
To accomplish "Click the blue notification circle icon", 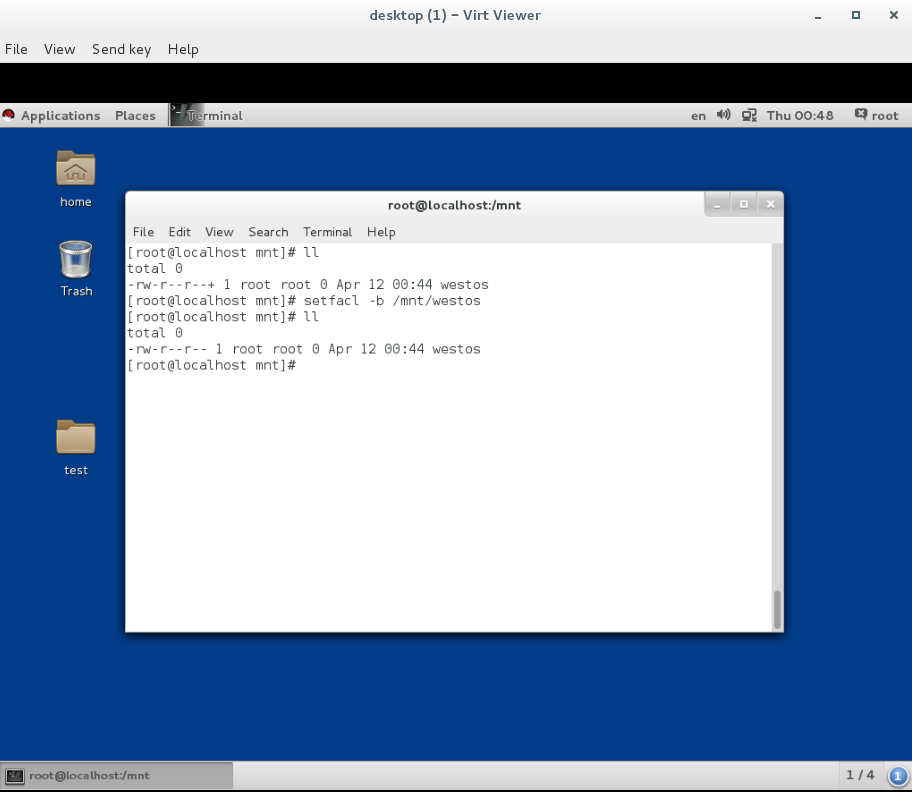I will point(897,776).
